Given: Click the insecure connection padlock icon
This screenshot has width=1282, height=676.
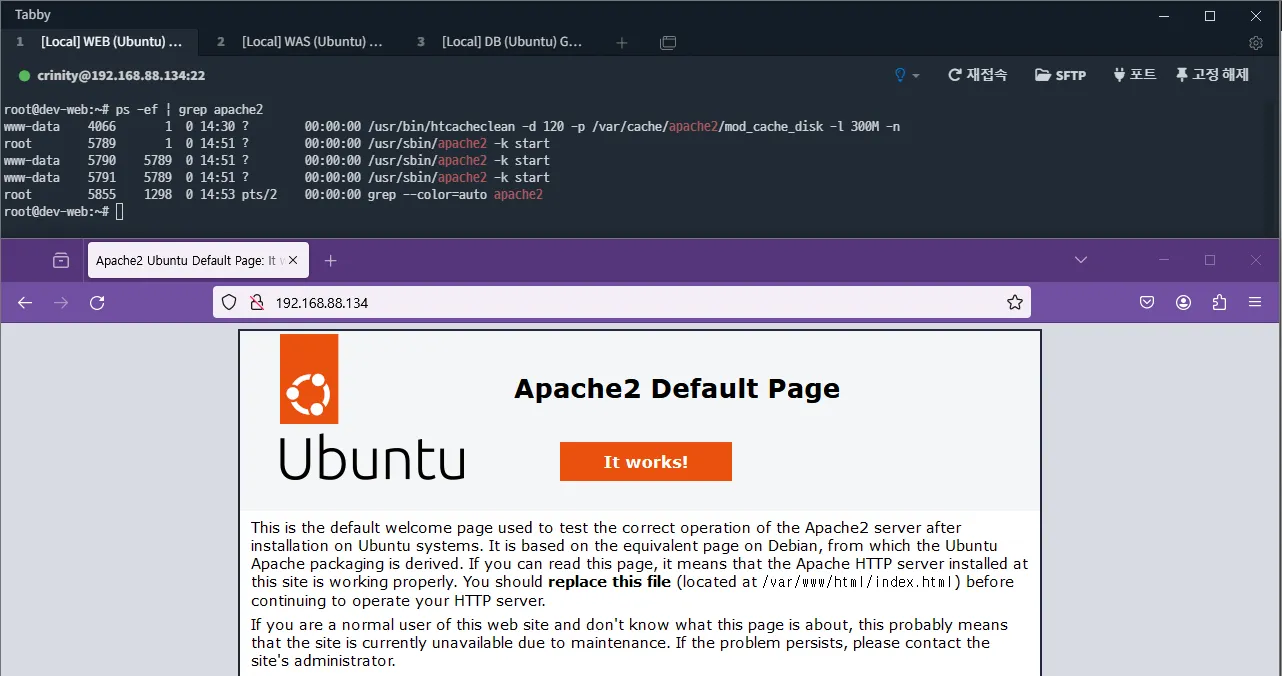Looking at the screenshot, I should pos(256,302).
